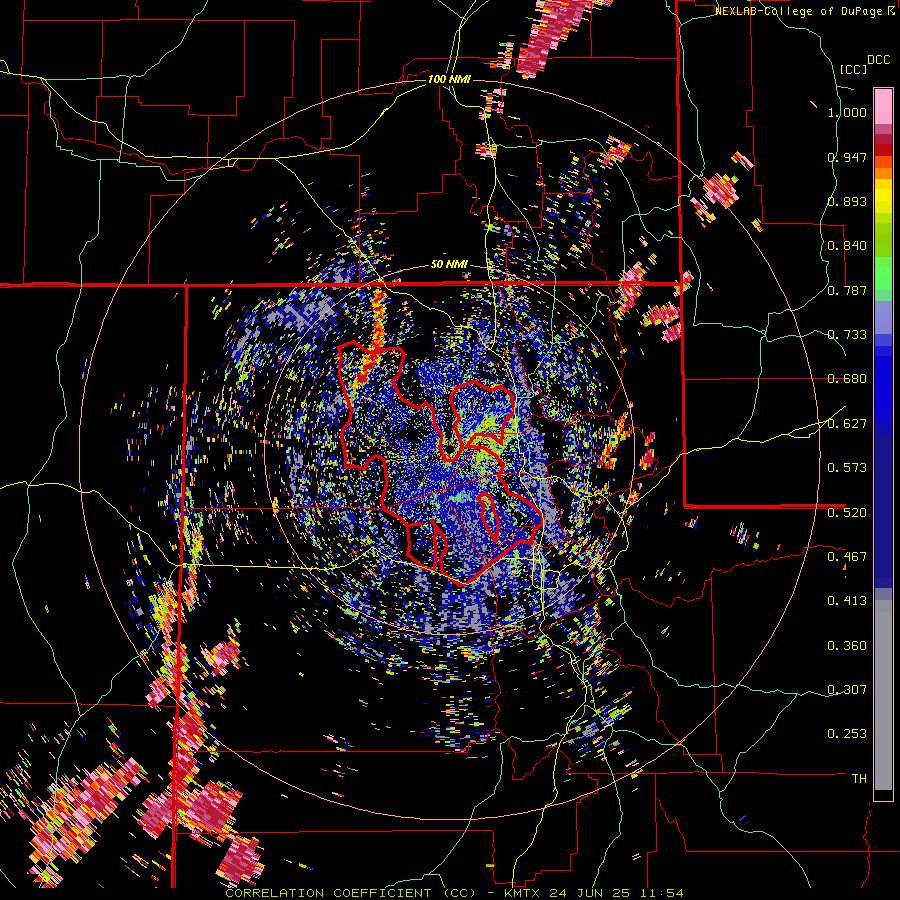
Task: Select the 0.840 scale value
Action: [847, 246]
